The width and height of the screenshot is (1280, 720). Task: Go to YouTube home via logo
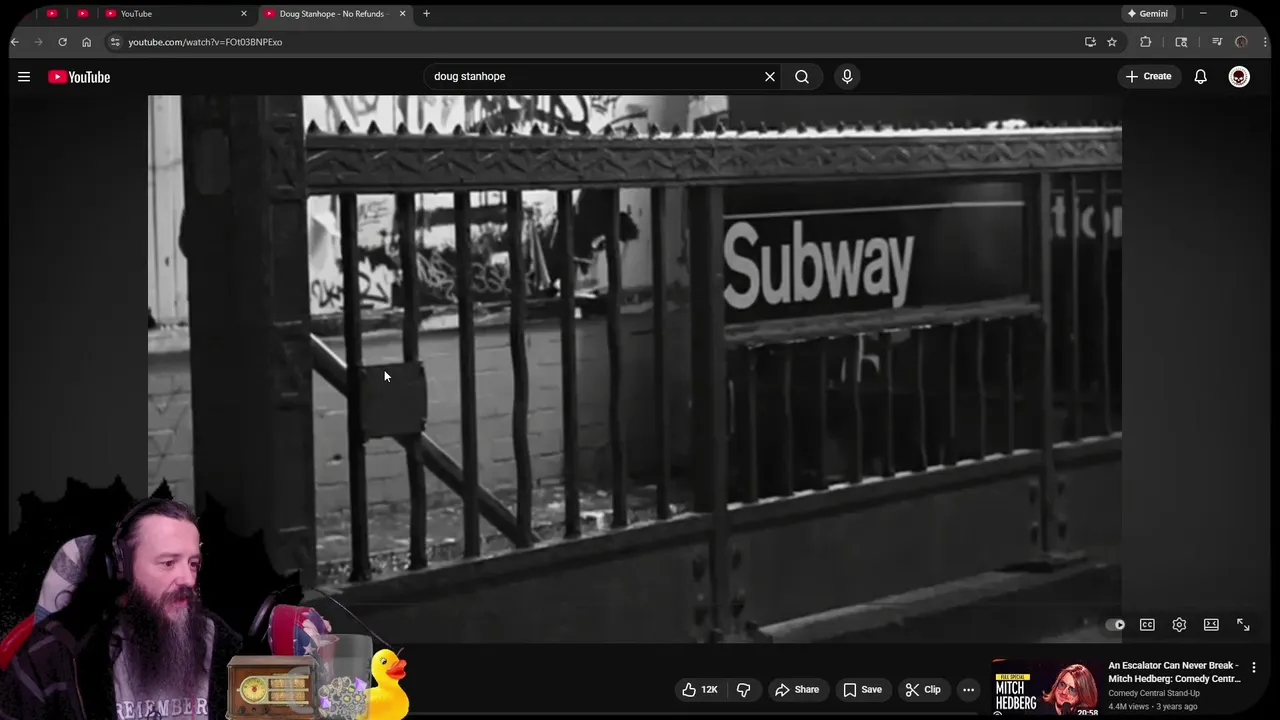(x=79, y=77)
